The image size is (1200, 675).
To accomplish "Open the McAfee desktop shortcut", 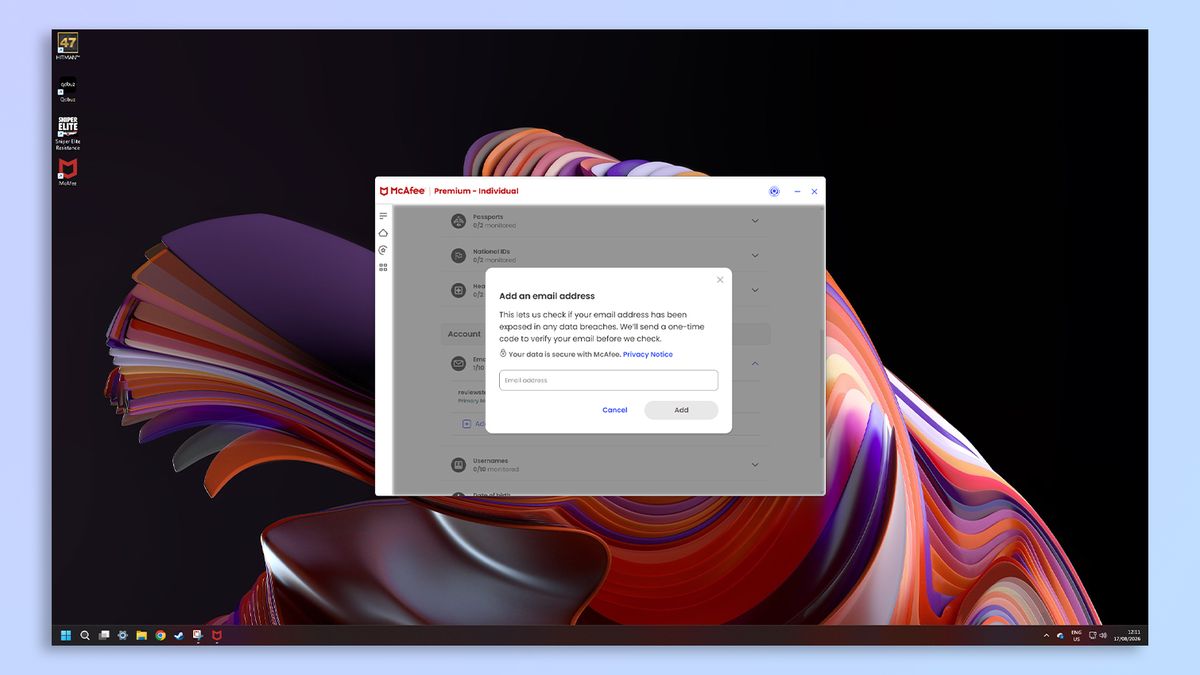I will click(x=68, y=172).
